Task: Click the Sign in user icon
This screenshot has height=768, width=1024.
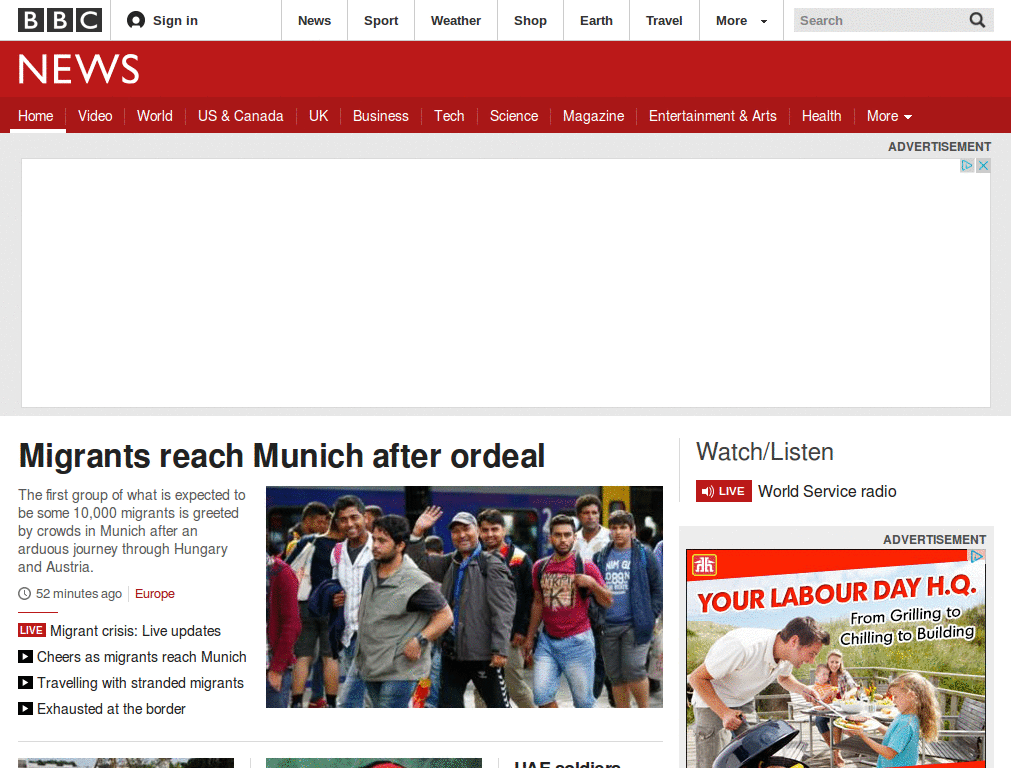Action: [136, 20]
